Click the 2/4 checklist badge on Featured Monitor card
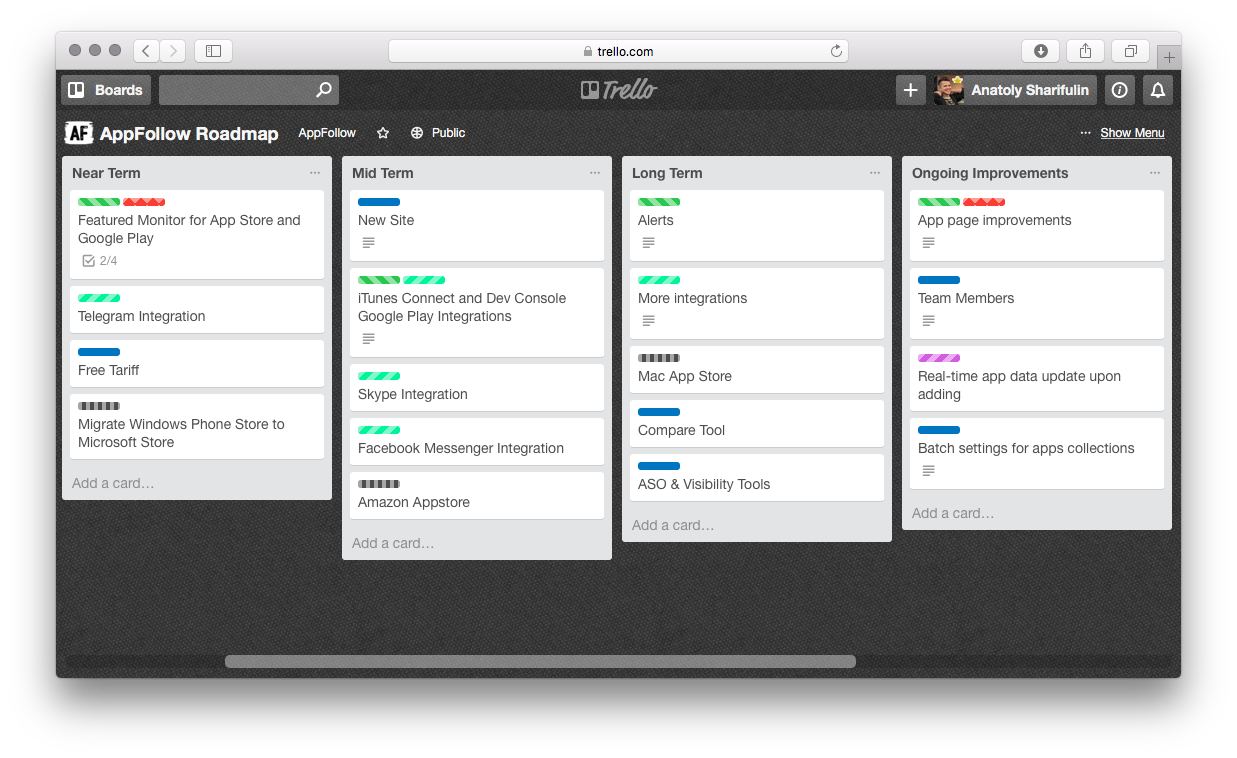This screenshot has height=758, width=1237. point(99,261)
